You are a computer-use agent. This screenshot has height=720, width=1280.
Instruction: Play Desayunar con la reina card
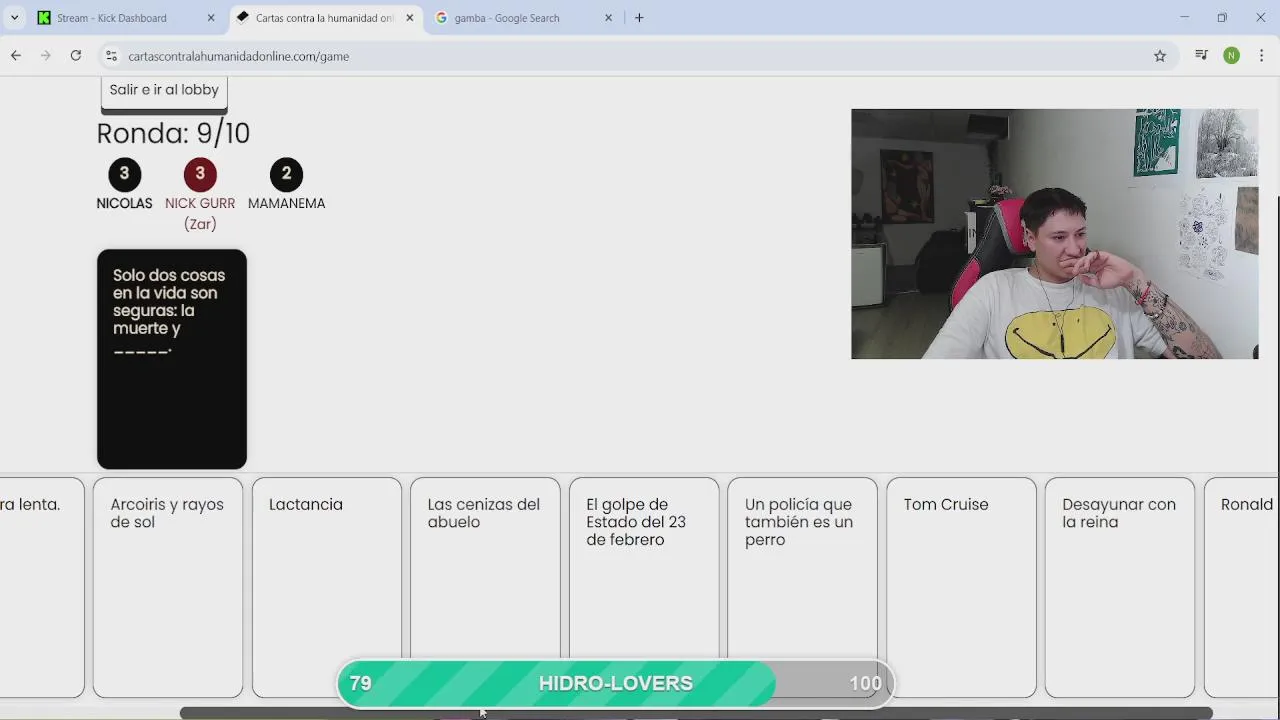(1120, 587)
